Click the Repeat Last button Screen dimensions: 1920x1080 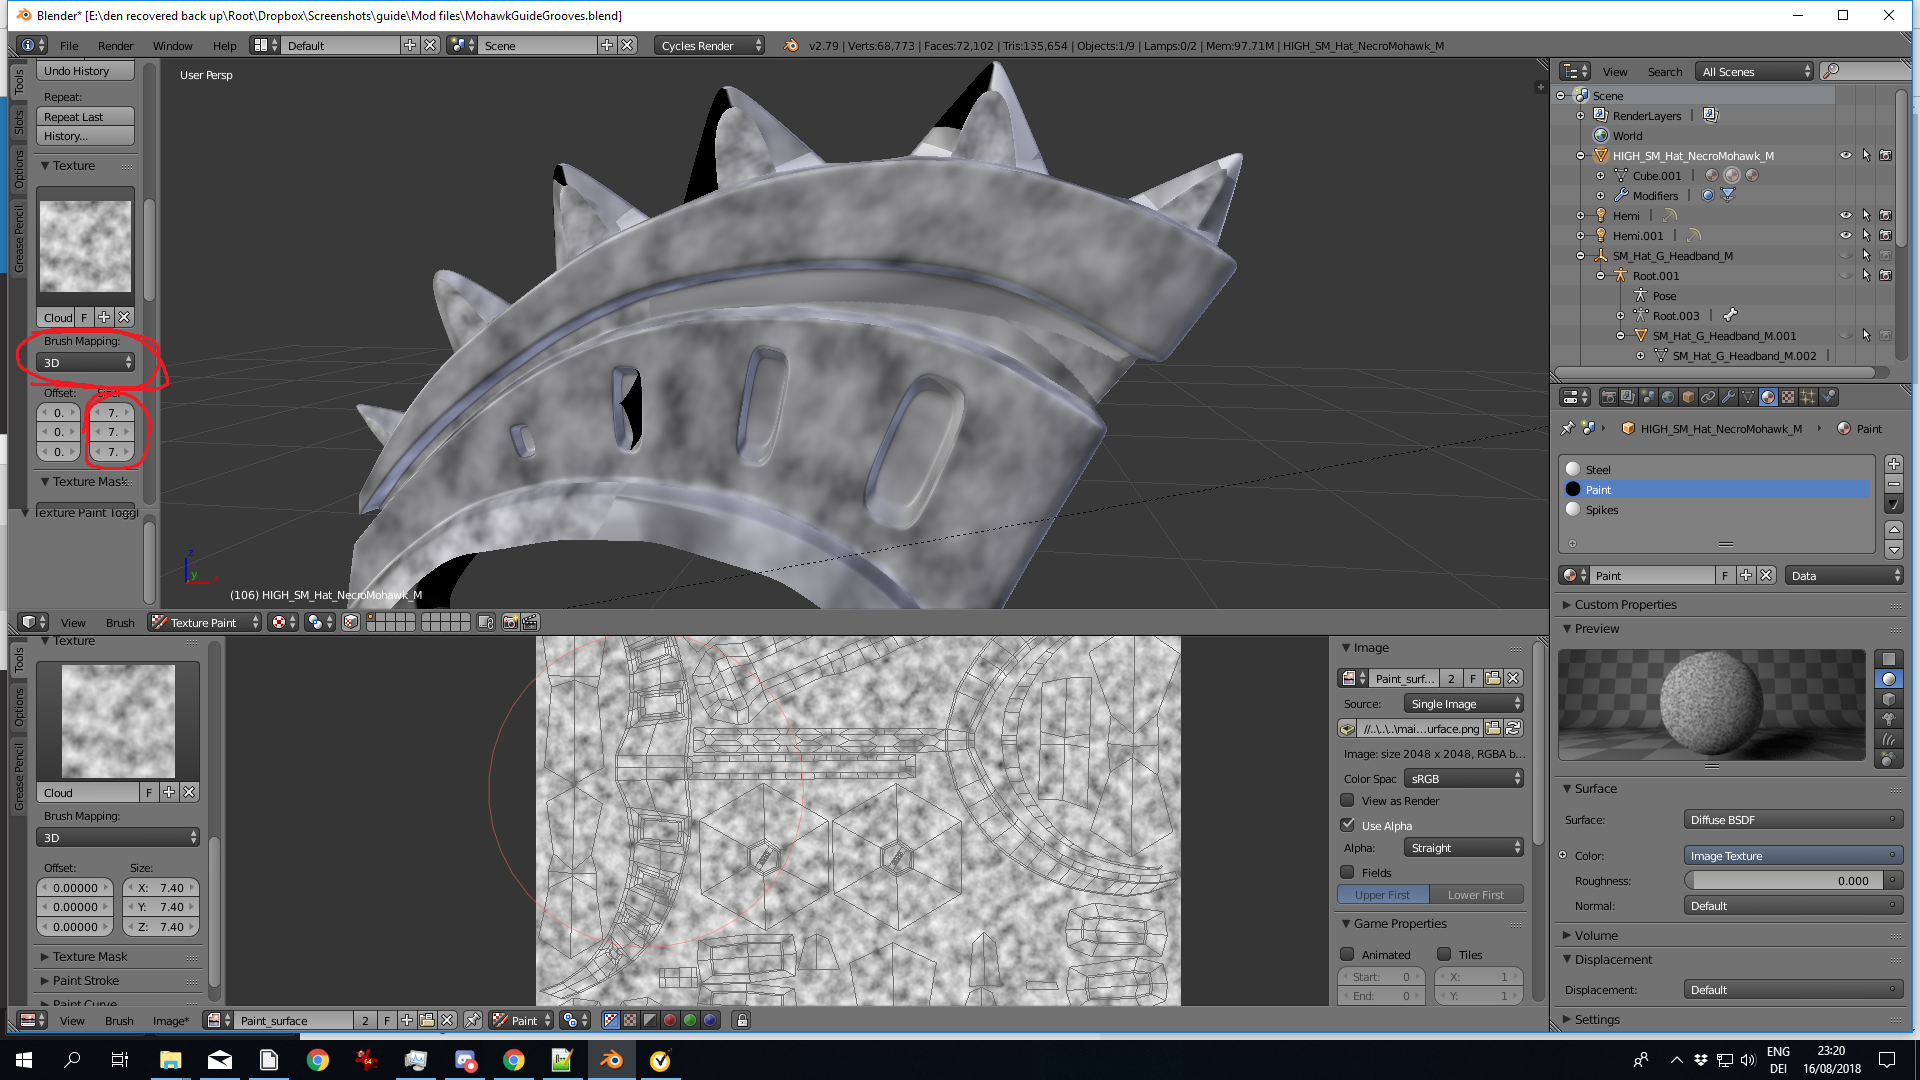85,117
